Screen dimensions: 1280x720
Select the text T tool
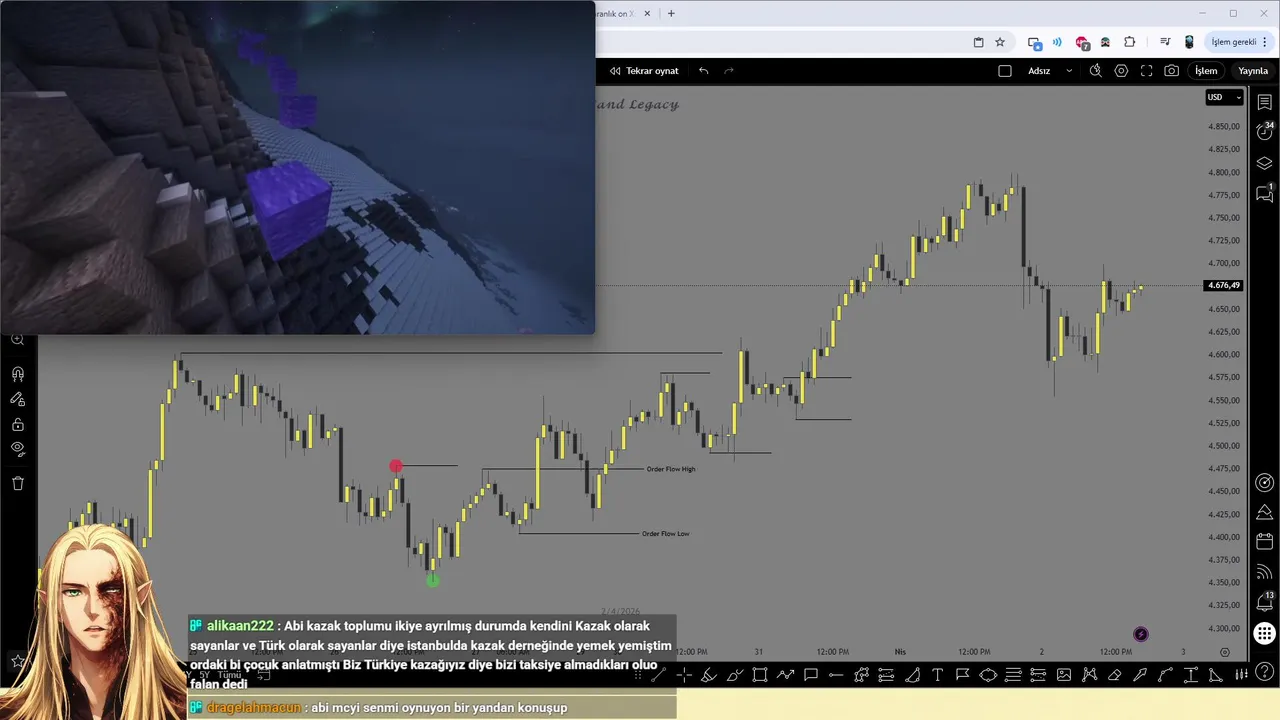938,675
